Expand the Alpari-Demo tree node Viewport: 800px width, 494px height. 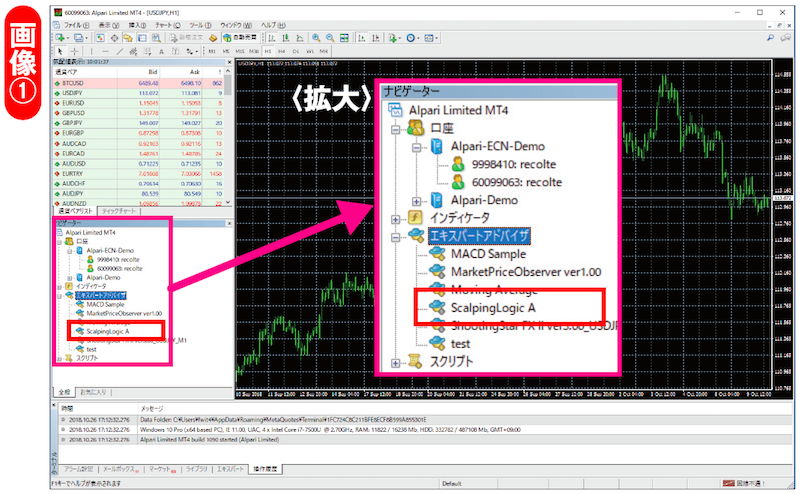(x=70, y=278)
